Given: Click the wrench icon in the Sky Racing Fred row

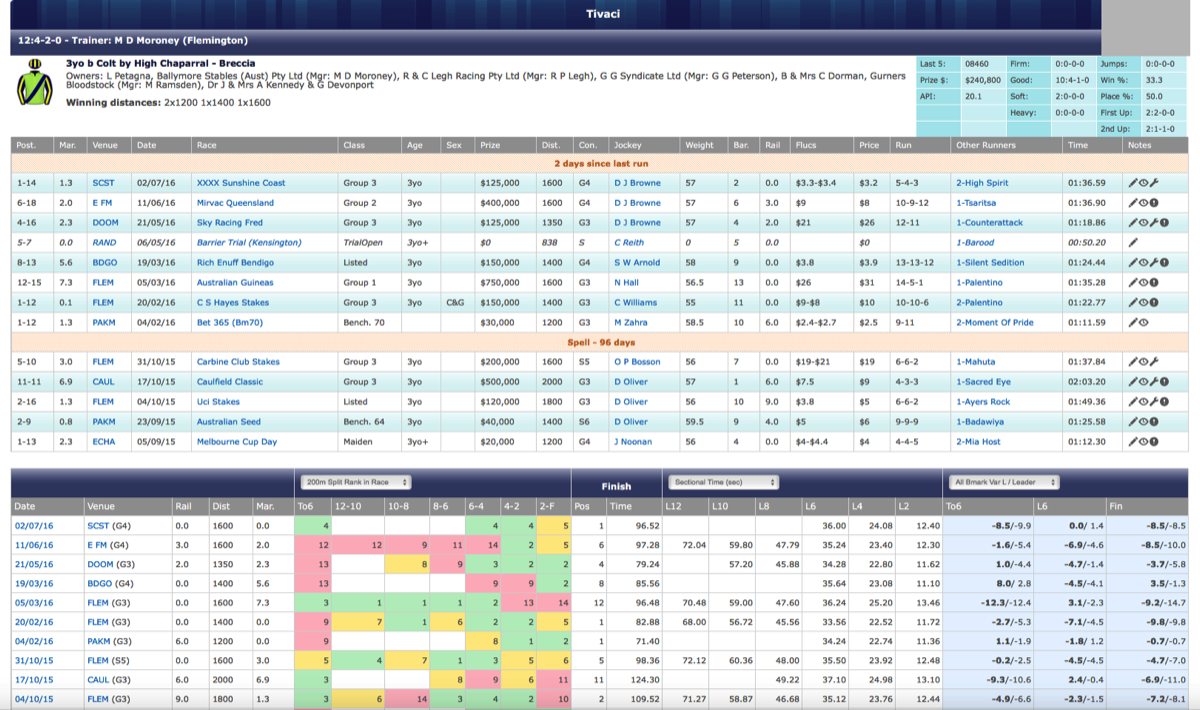Looking at the screenshot, I should point(1154,223).
